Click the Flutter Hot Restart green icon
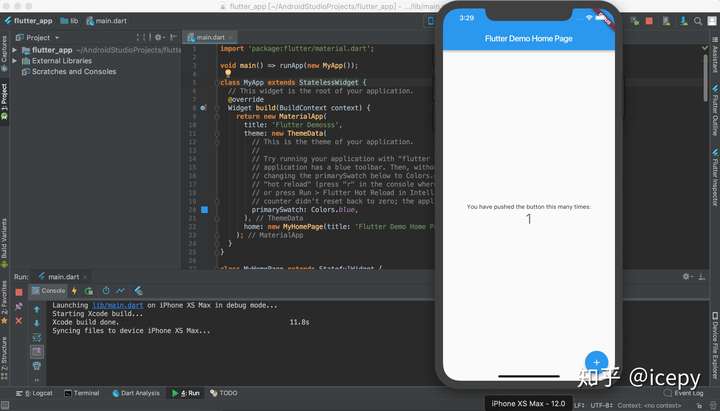 click(x=89, y=291)
